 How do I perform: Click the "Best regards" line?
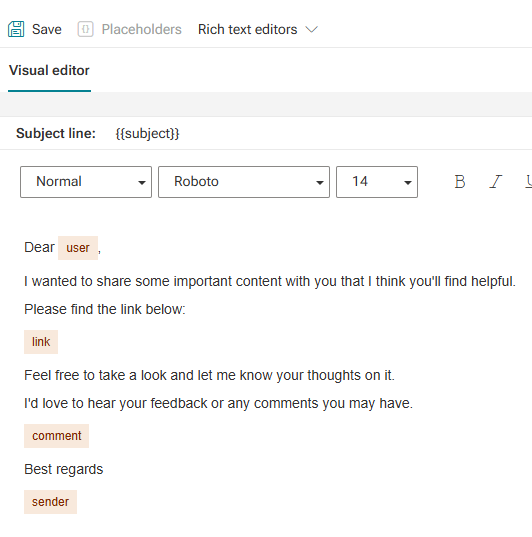point(64,469)
